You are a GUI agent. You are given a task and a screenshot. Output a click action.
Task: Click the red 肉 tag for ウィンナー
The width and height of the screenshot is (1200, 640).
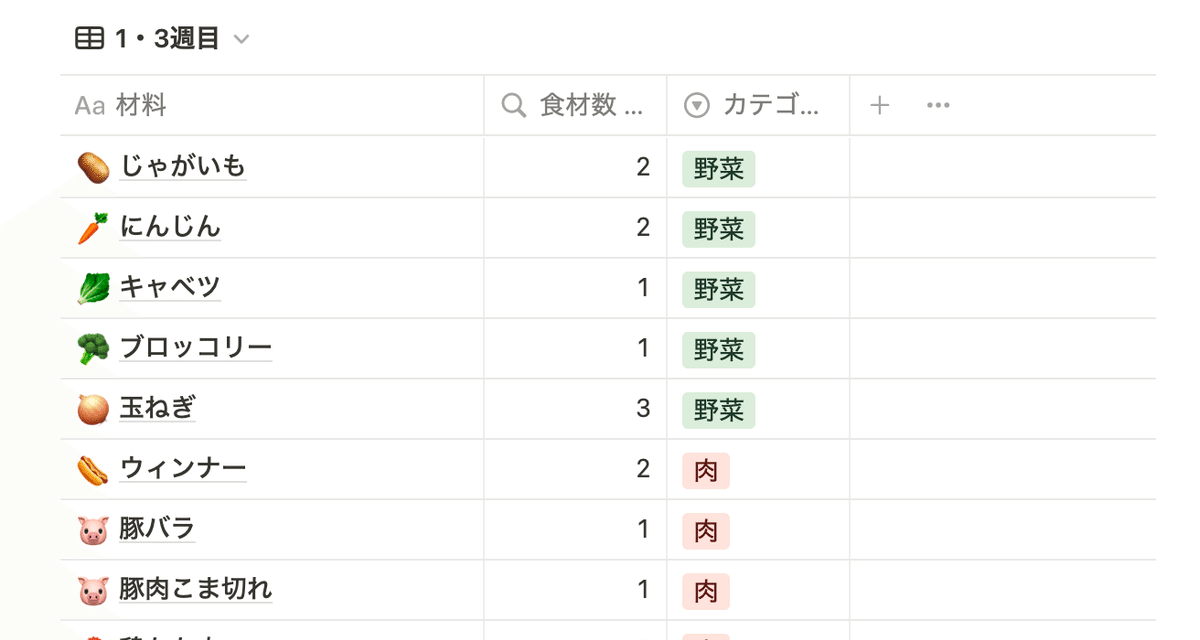(x=706, y=470)
